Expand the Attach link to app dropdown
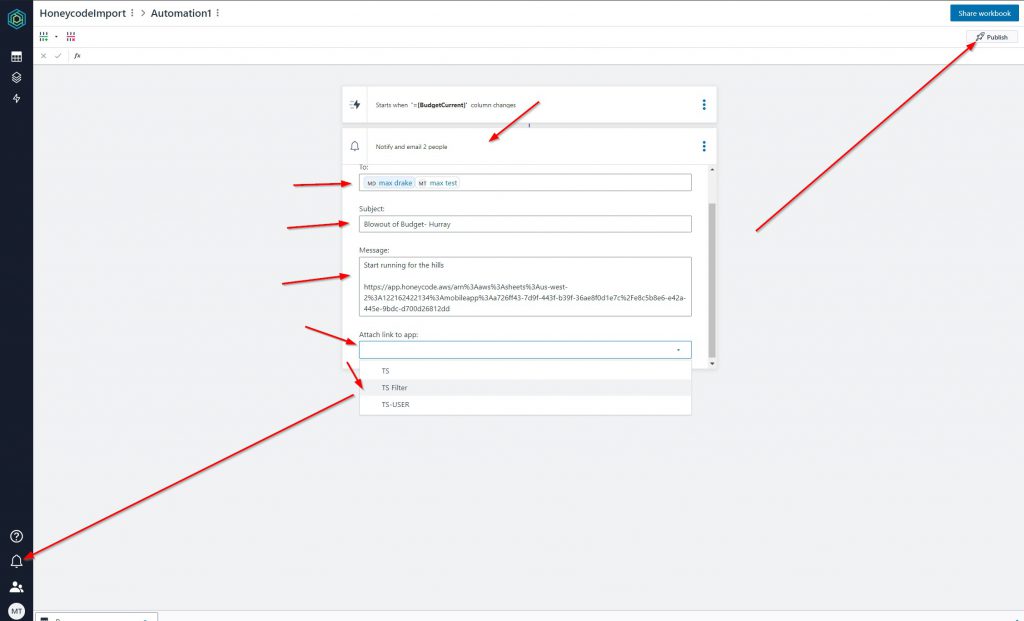Screen dimensions: 1024x621 [525, 350]
